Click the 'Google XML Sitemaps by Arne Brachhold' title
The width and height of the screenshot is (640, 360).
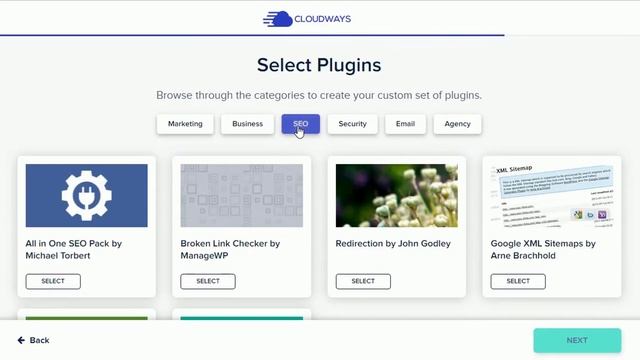(543, 249)
